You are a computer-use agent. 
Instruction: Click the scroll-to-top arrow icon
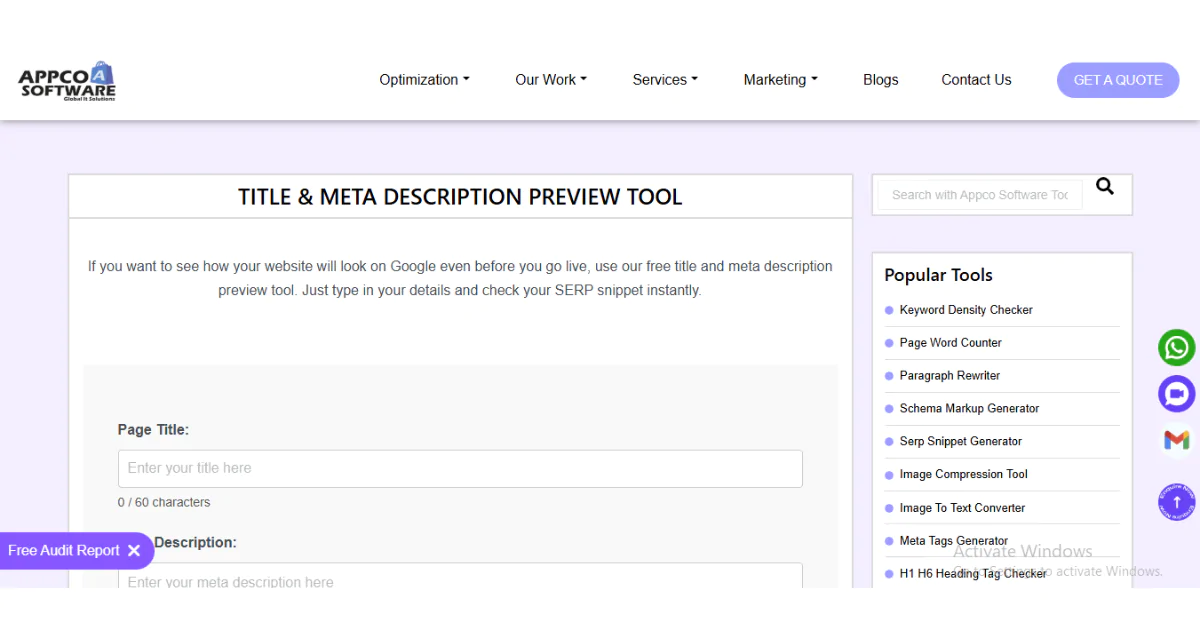click(1176, 502)
